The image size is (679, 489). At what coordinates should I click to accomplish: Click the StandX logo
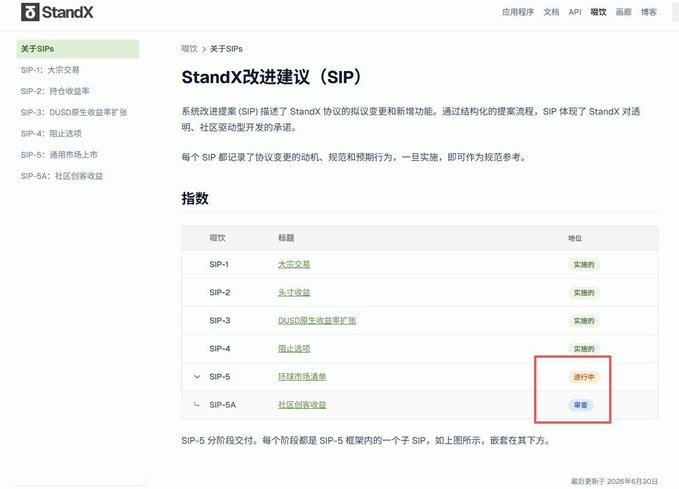pos(57,12)
